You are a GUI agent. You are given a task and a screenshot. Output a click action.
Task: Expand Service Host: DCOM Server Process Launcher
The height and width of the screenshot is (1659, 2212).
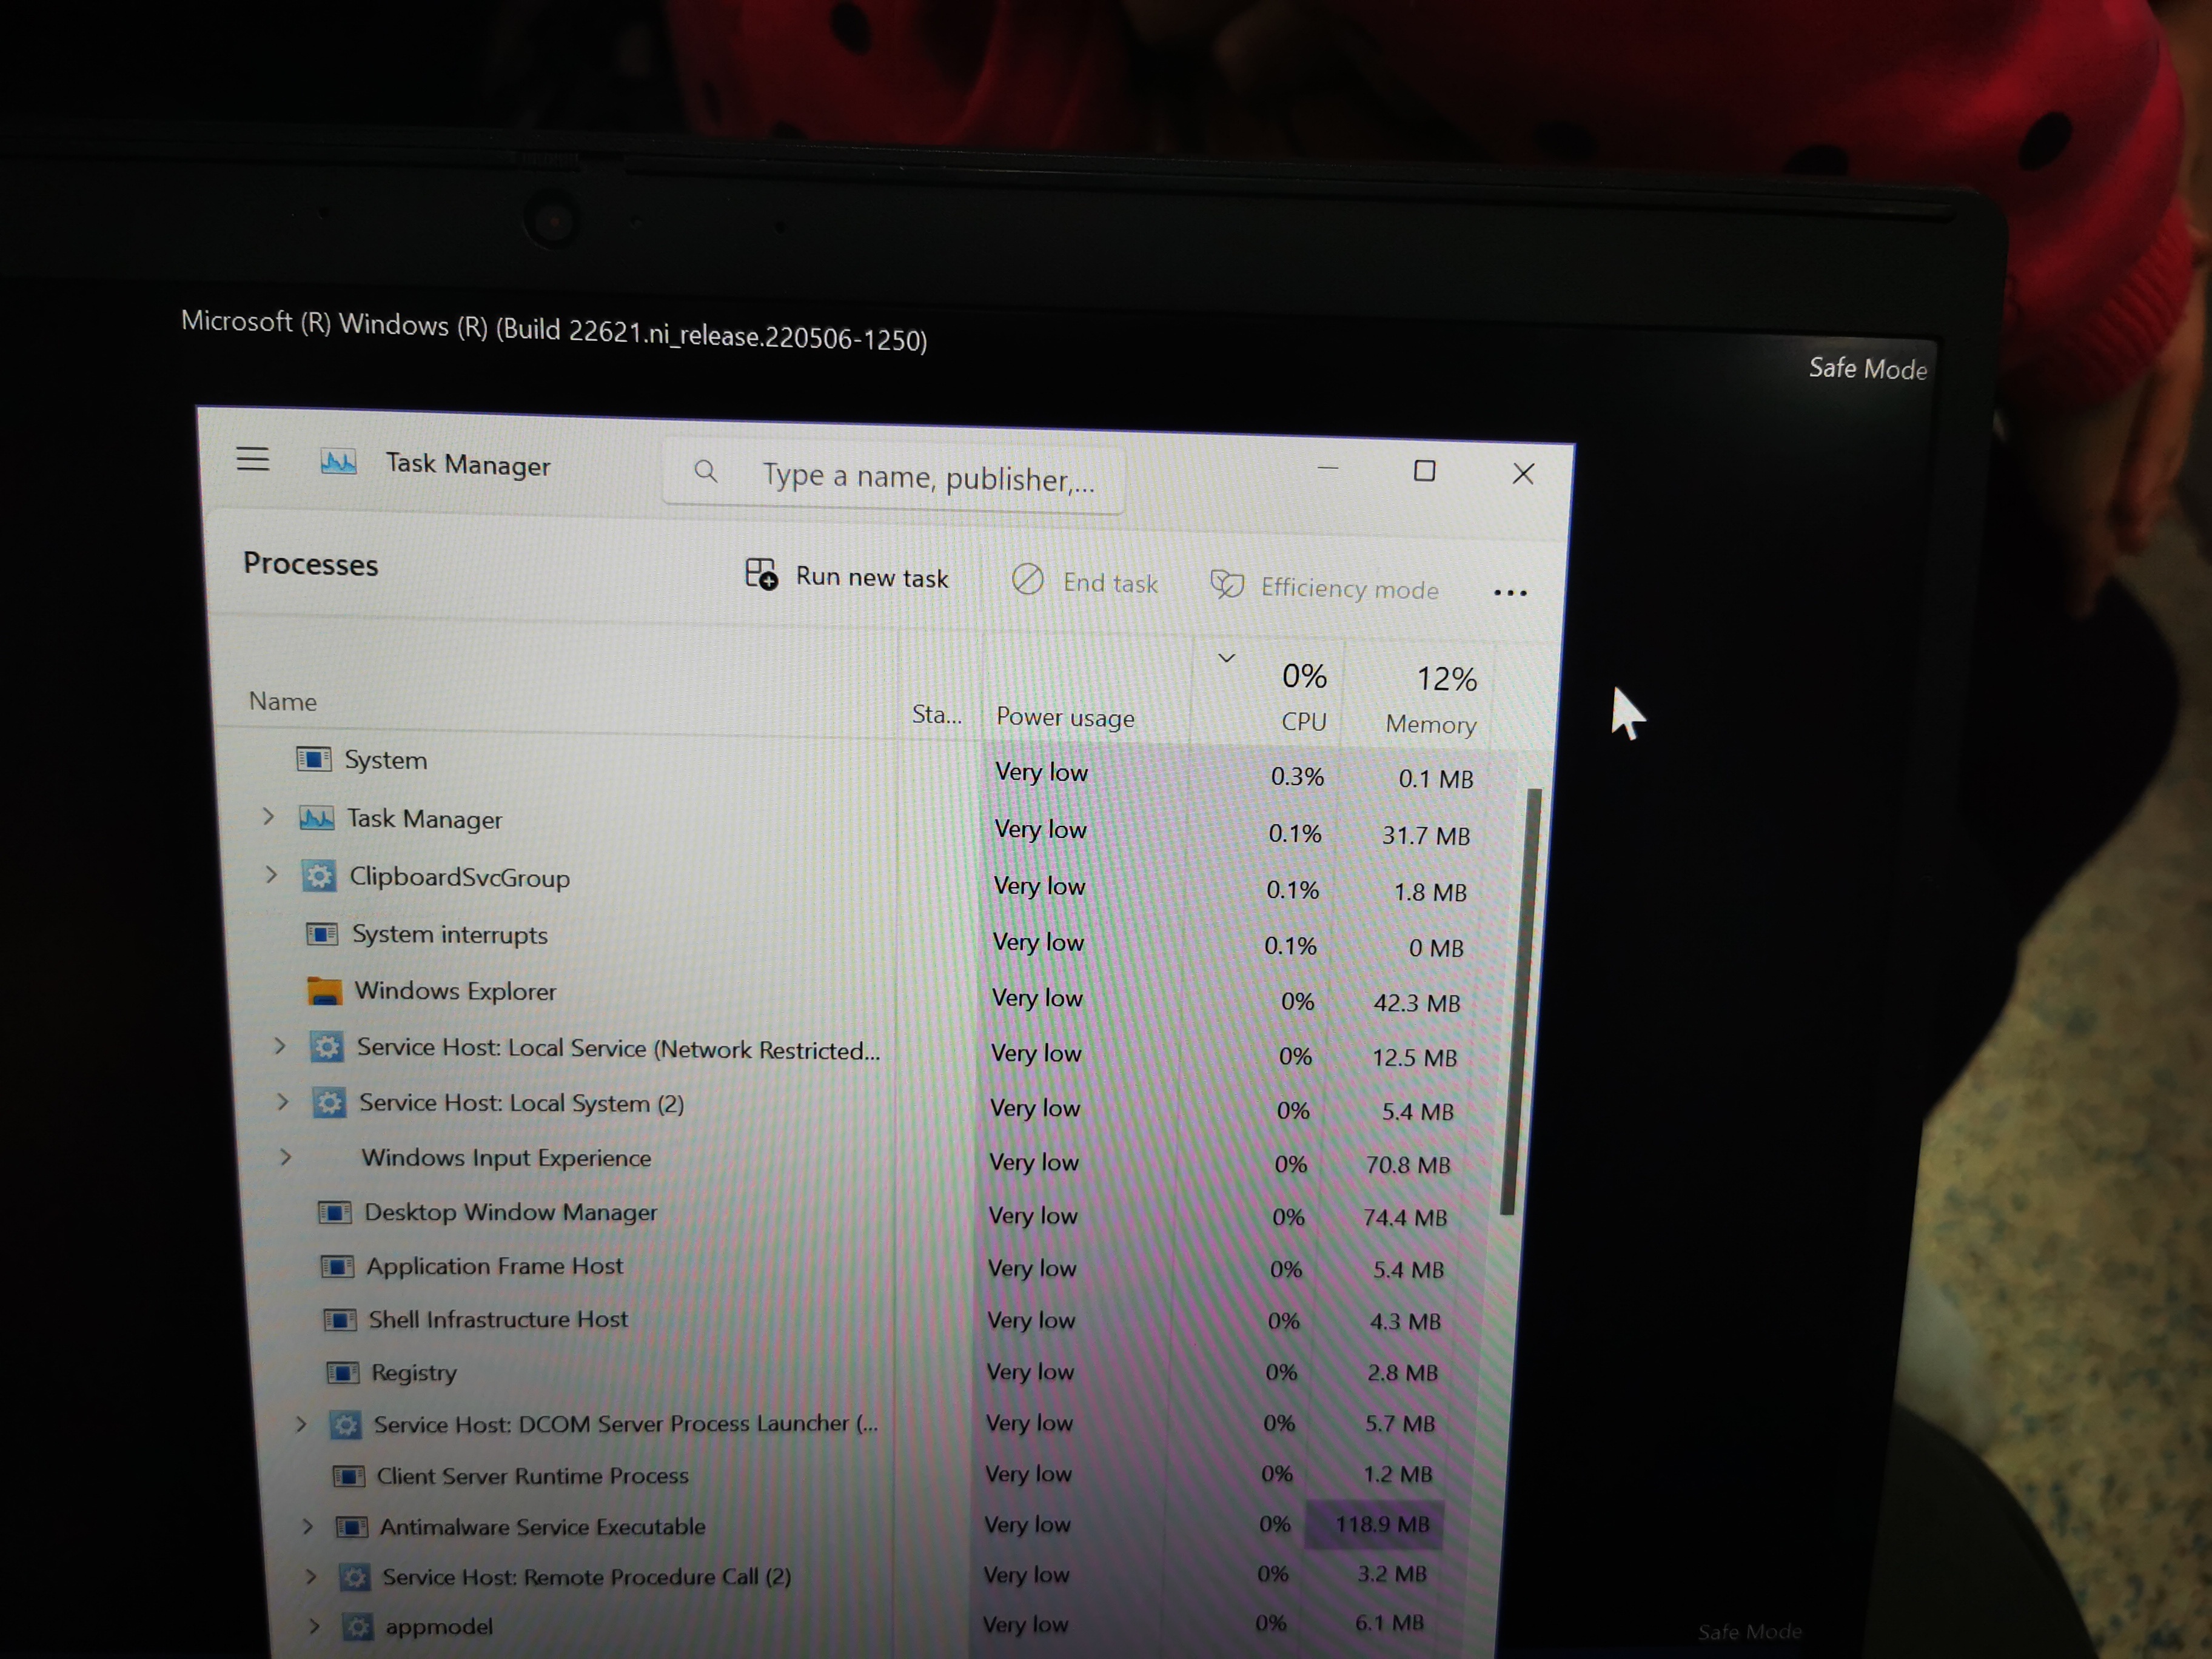301,1424
